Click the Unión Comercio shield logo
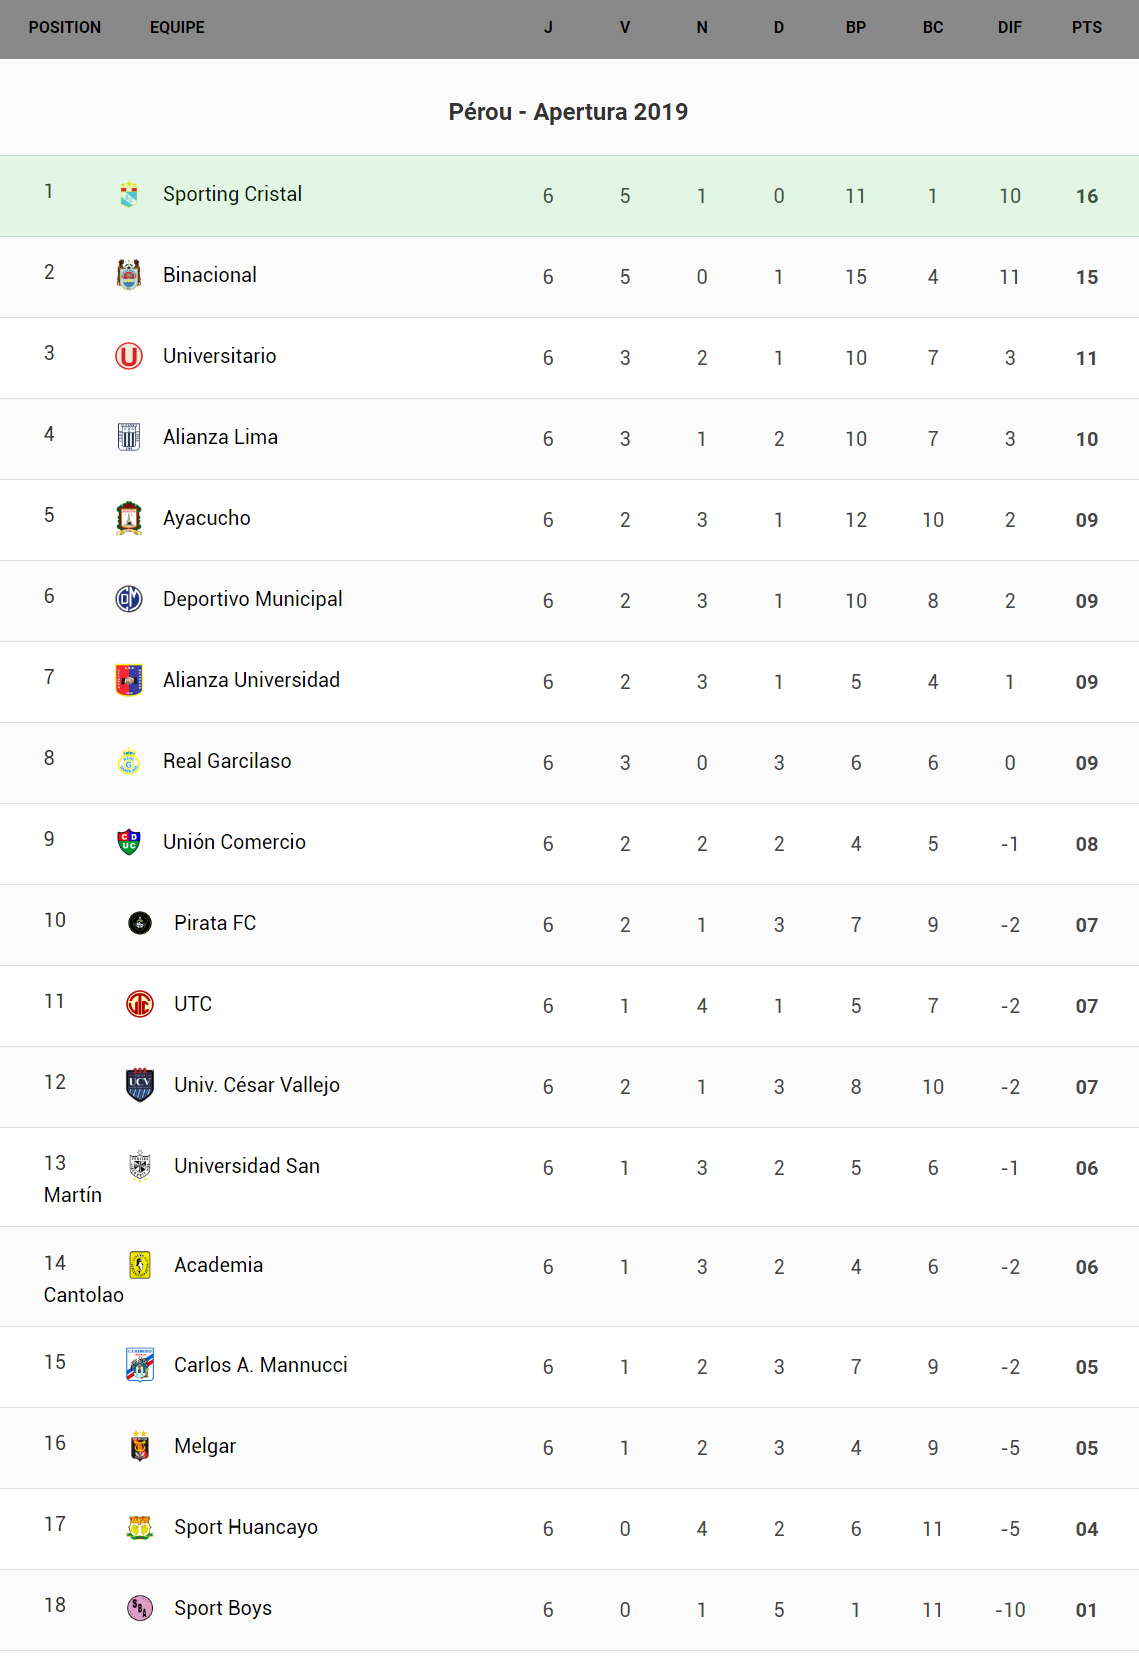This screenshot has width=1139, height=1658. 129,842
